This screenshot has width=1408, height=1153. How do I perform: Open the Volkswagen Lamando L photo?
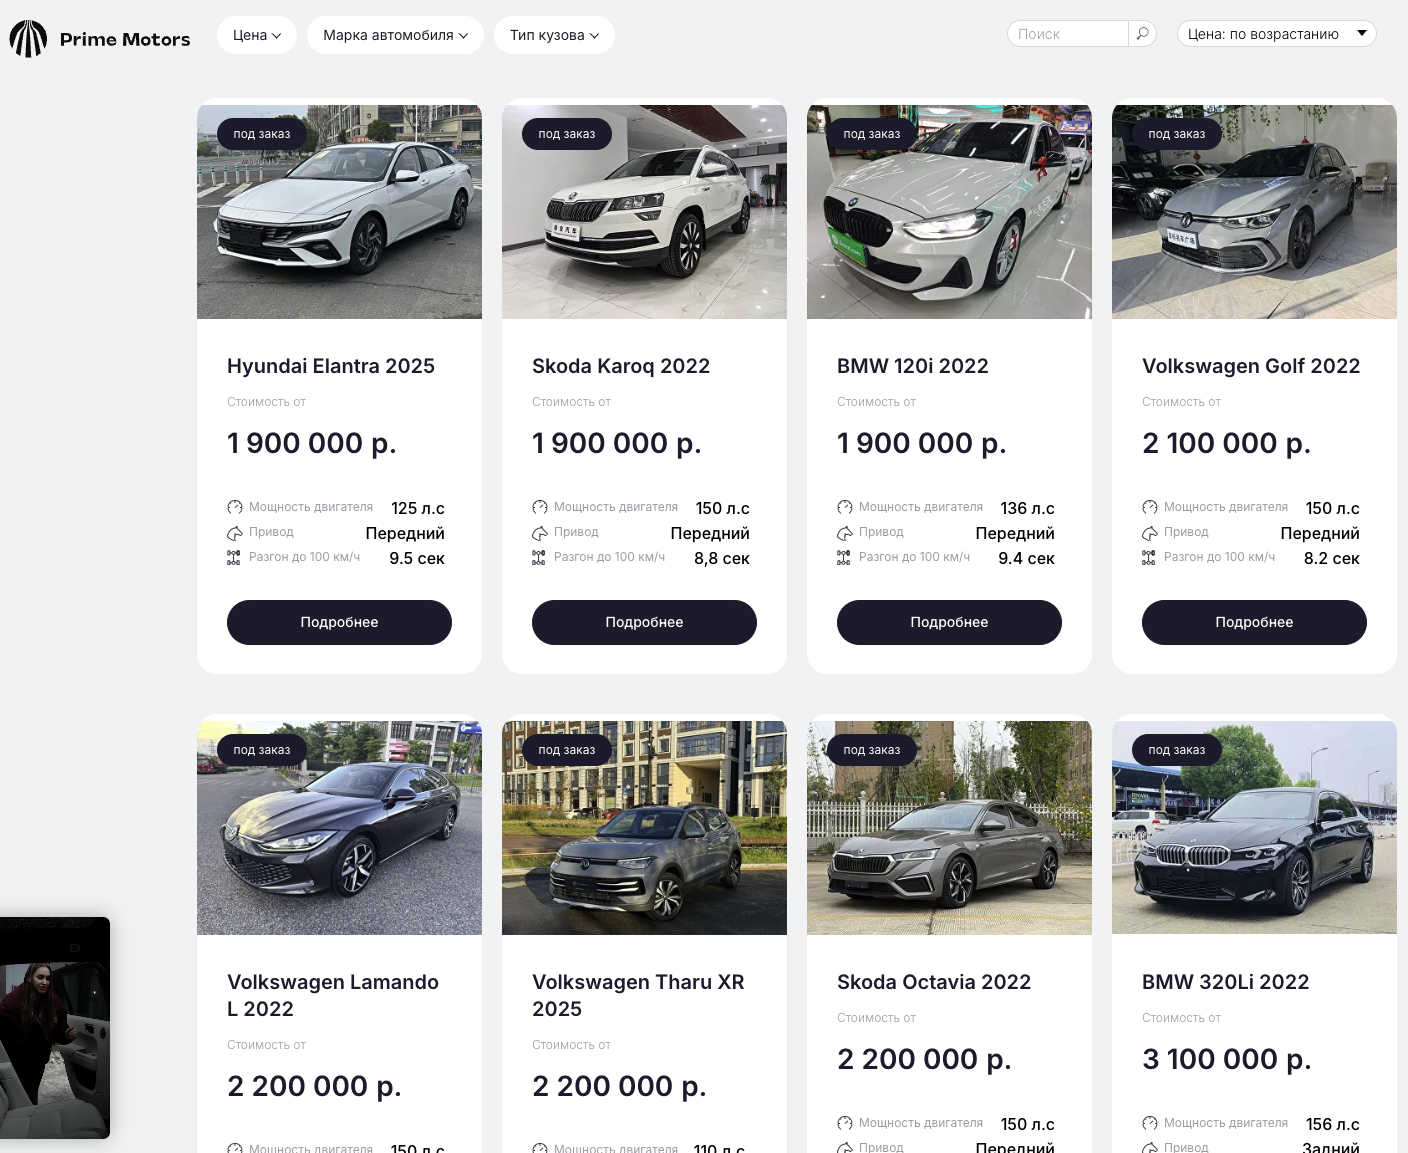[x=339, y=828]
